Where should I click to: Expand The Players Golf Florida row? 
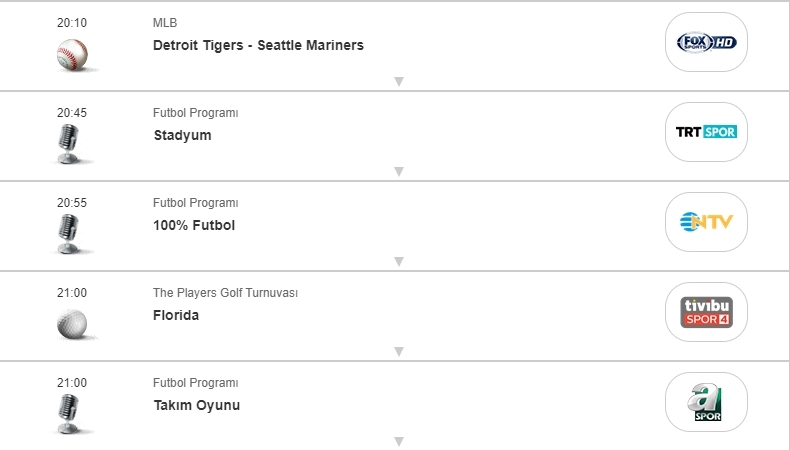398,352
